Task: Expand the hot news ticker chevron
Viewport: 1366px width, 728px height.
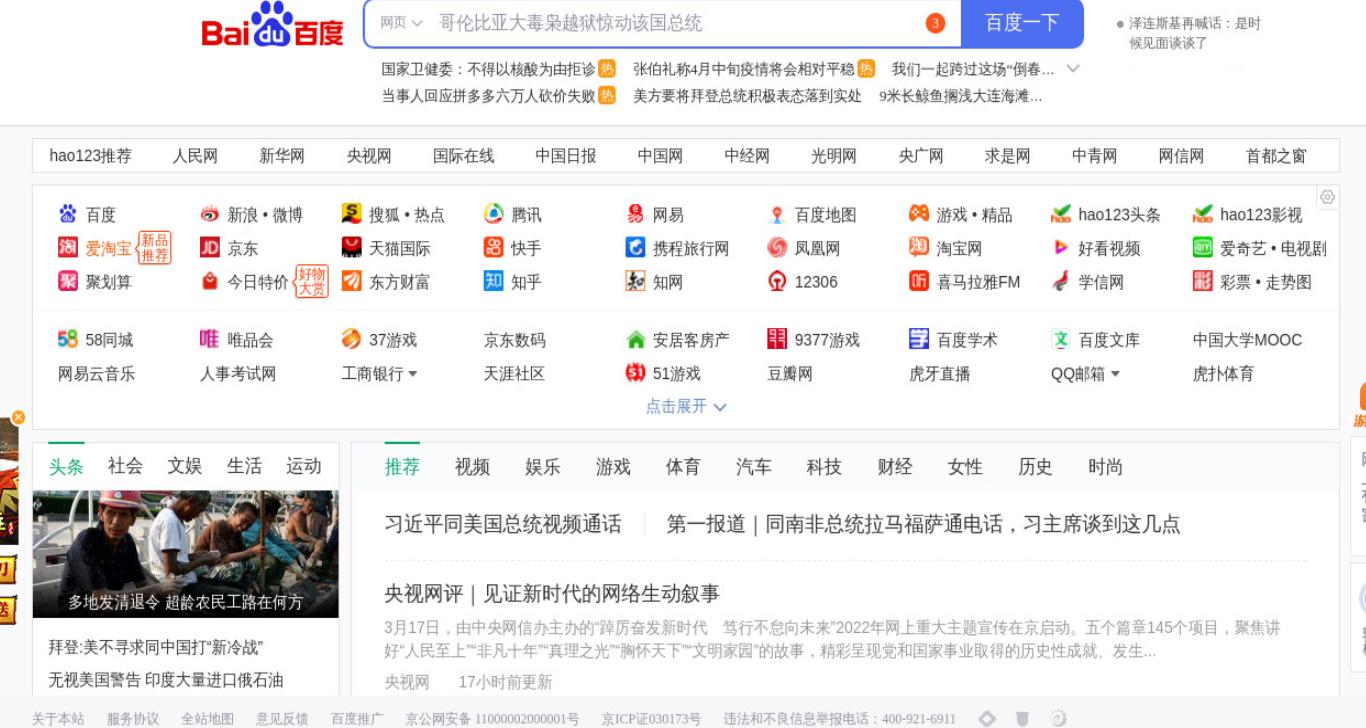Action: point(1073,69)
